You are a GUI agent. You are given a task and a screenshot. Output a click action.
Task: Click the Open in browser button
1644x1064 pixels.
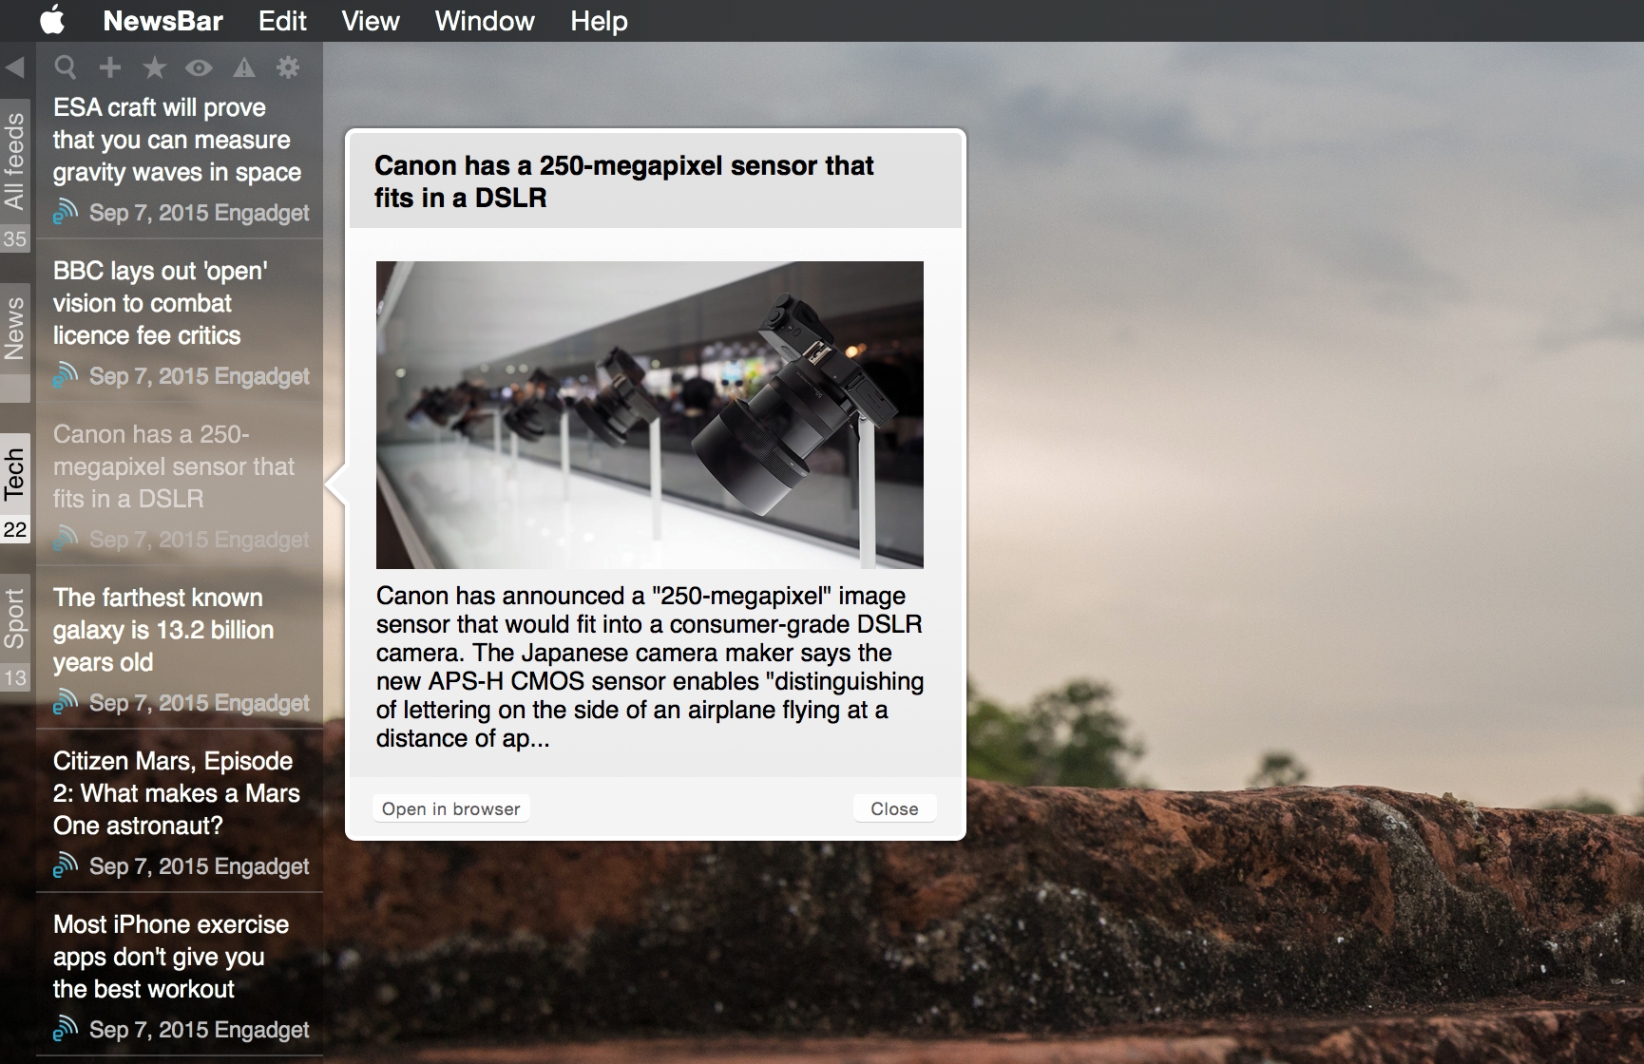point(450,808)
